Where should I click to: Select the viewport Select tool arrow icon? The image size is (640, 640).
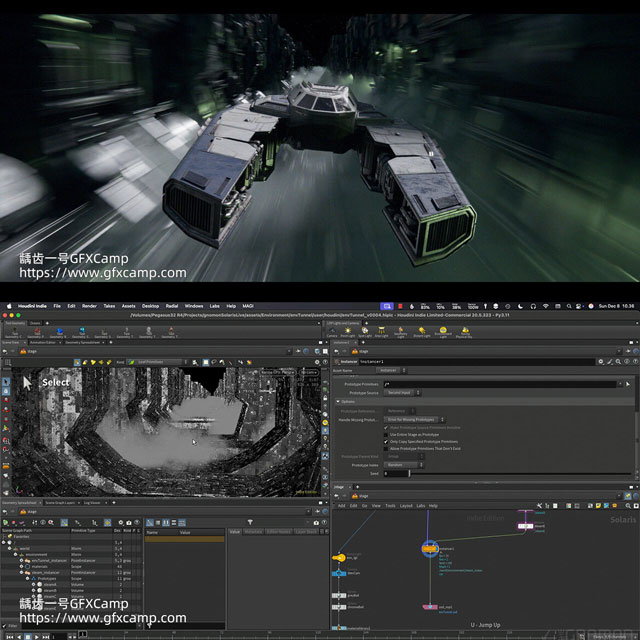point(6,382)
